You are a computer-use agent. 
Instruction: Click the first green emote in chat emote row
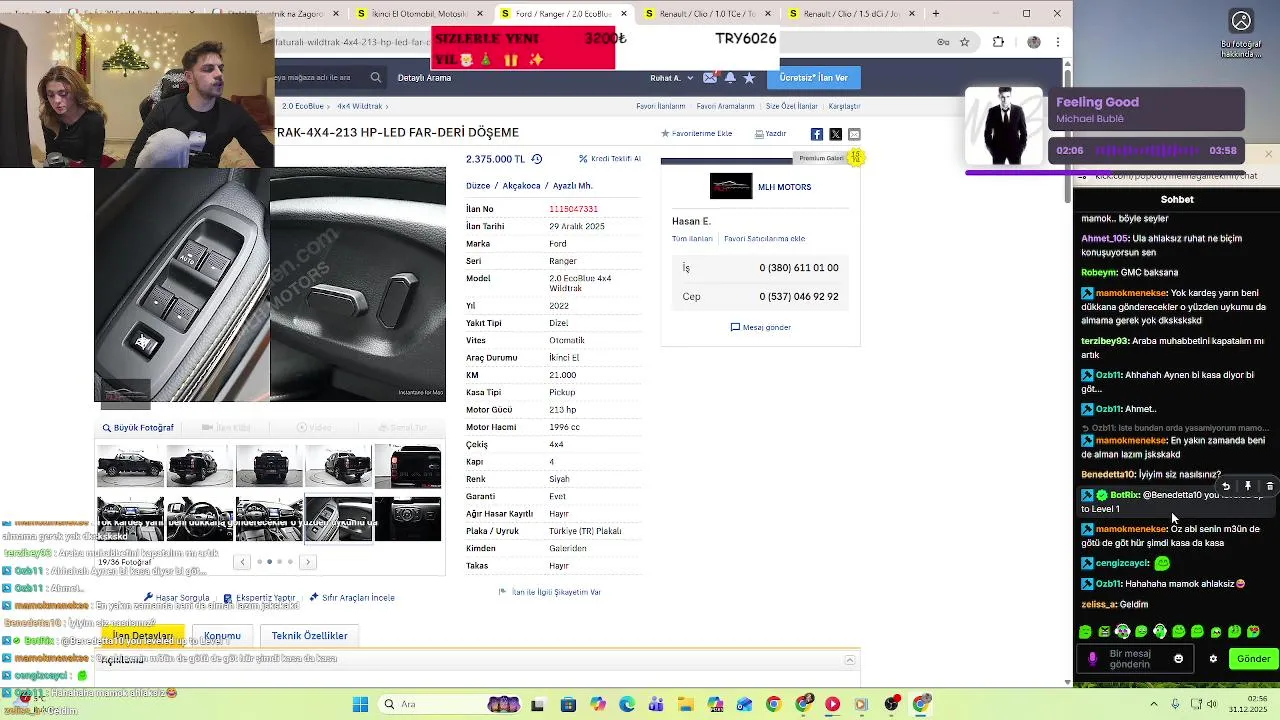coord(1085,632)
